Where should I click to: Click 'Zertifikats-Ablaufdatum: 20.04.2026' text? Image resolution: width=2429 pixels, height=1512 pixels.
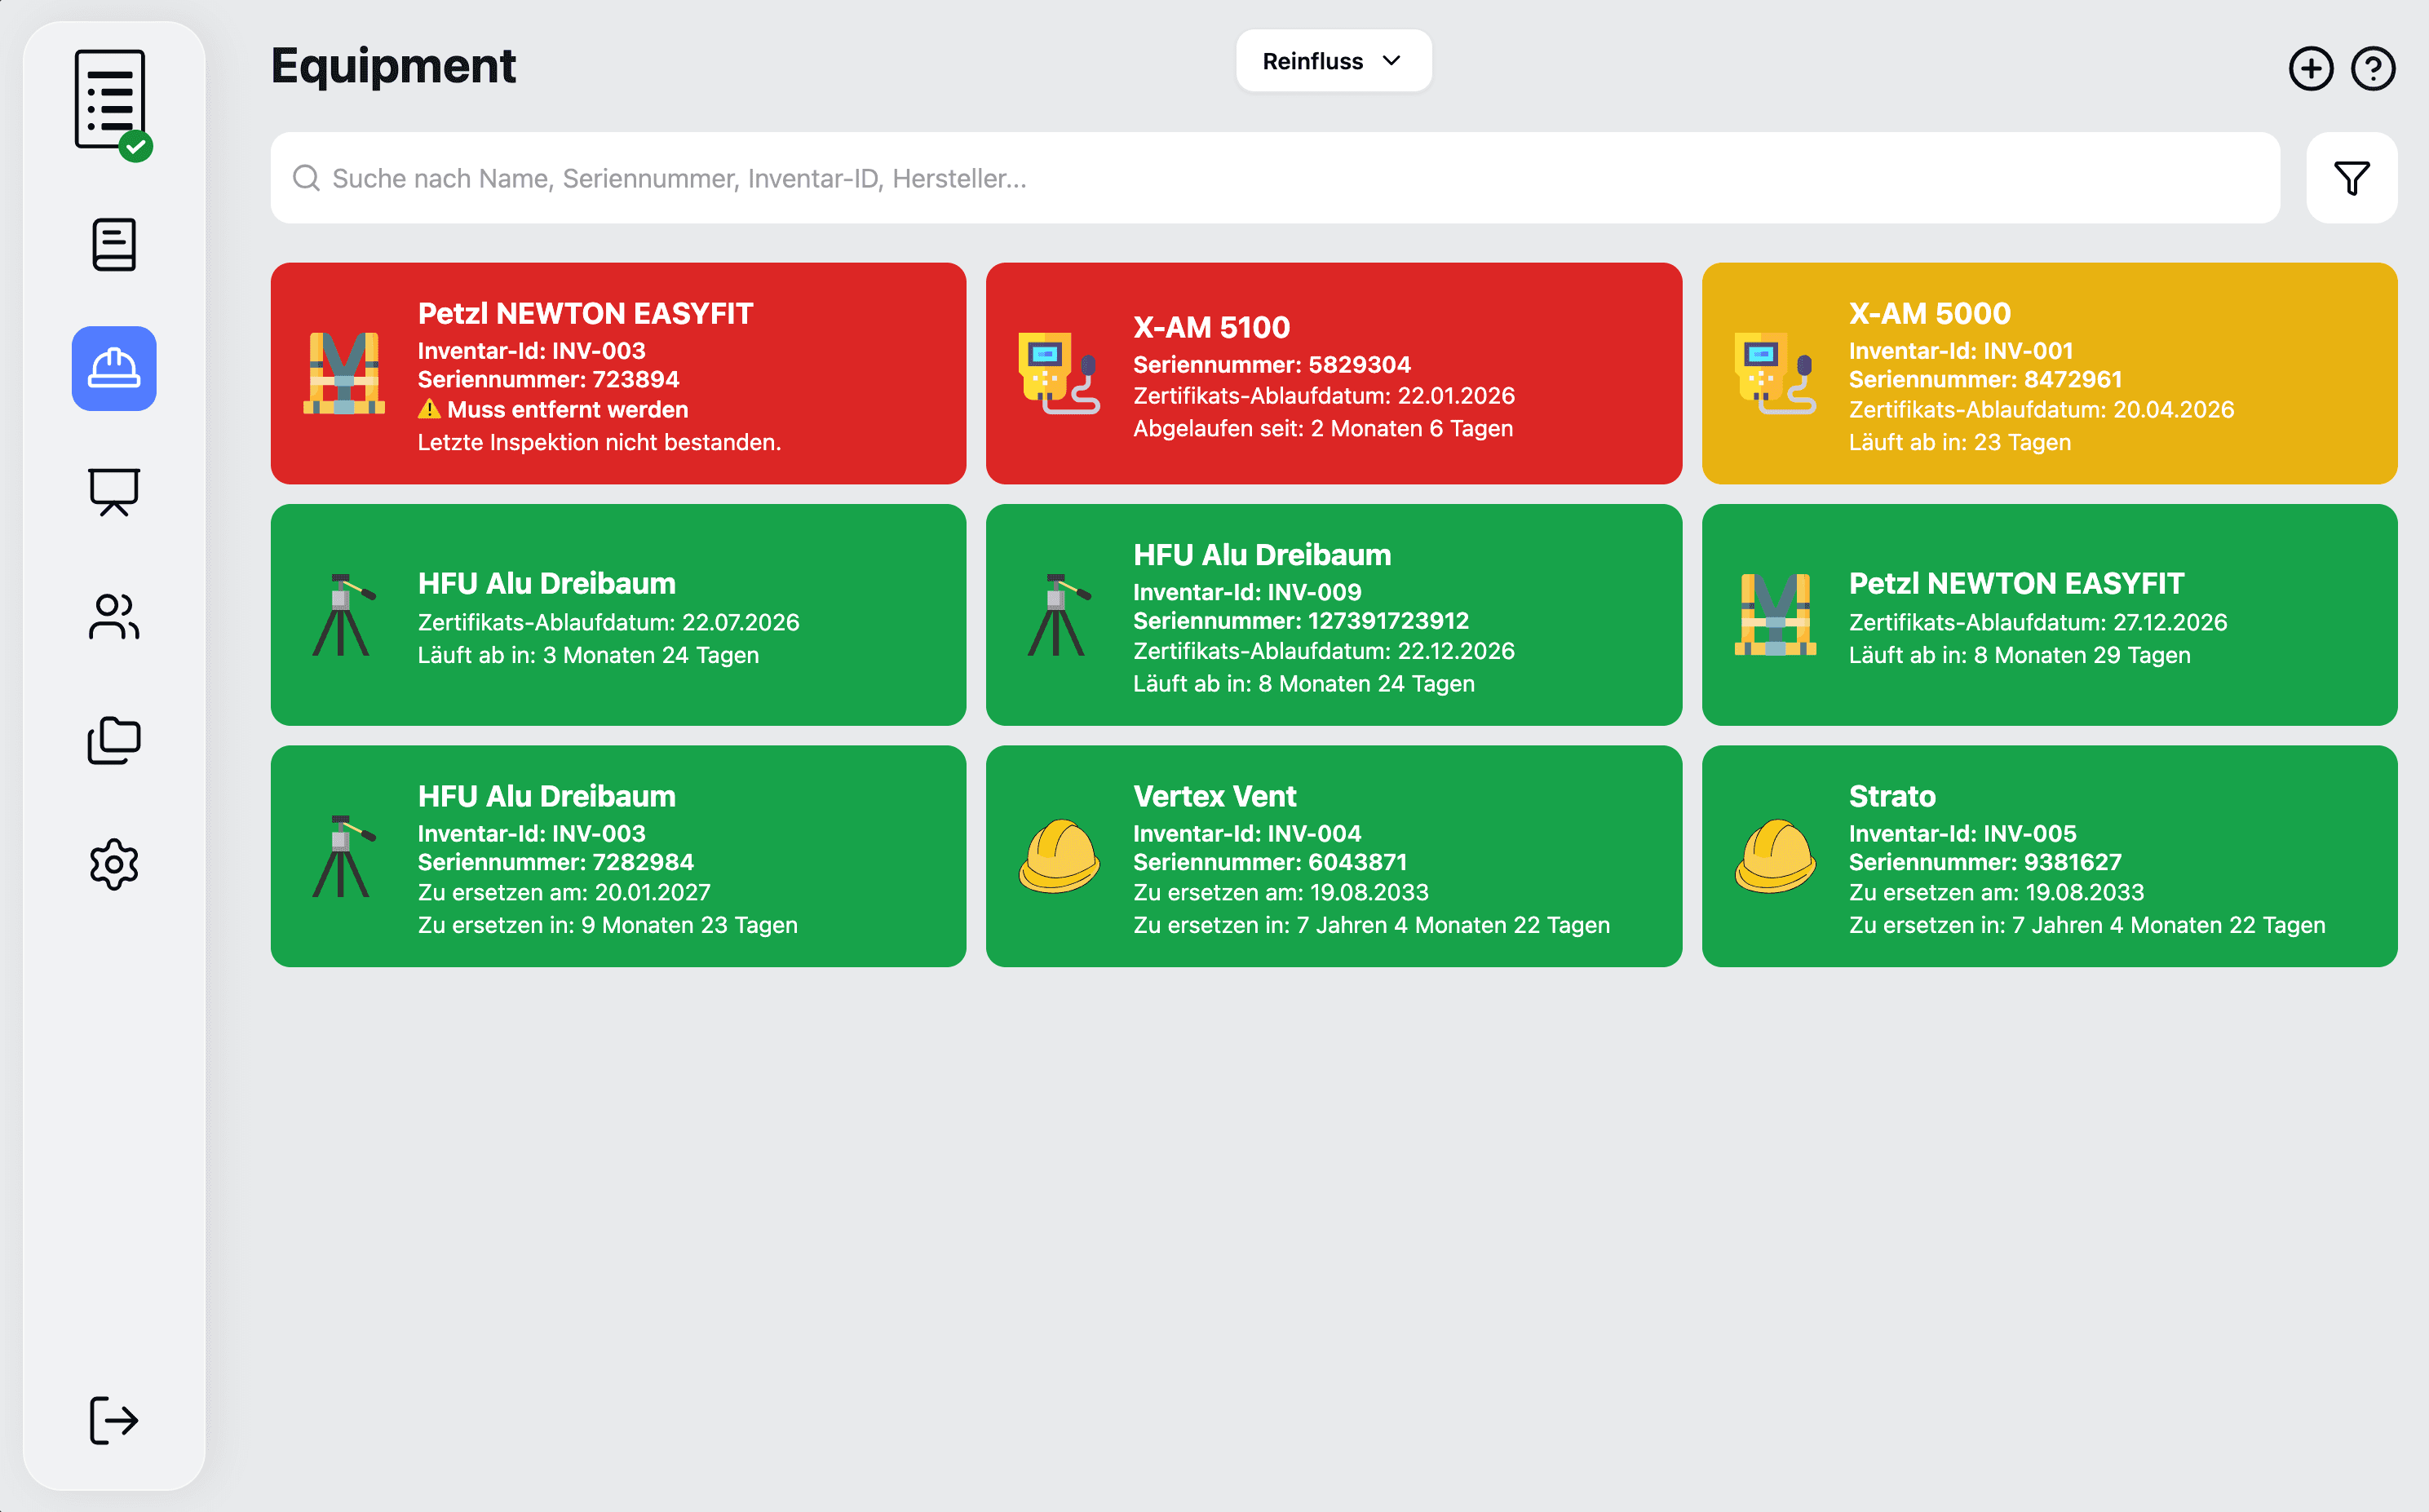(2040, 410)
